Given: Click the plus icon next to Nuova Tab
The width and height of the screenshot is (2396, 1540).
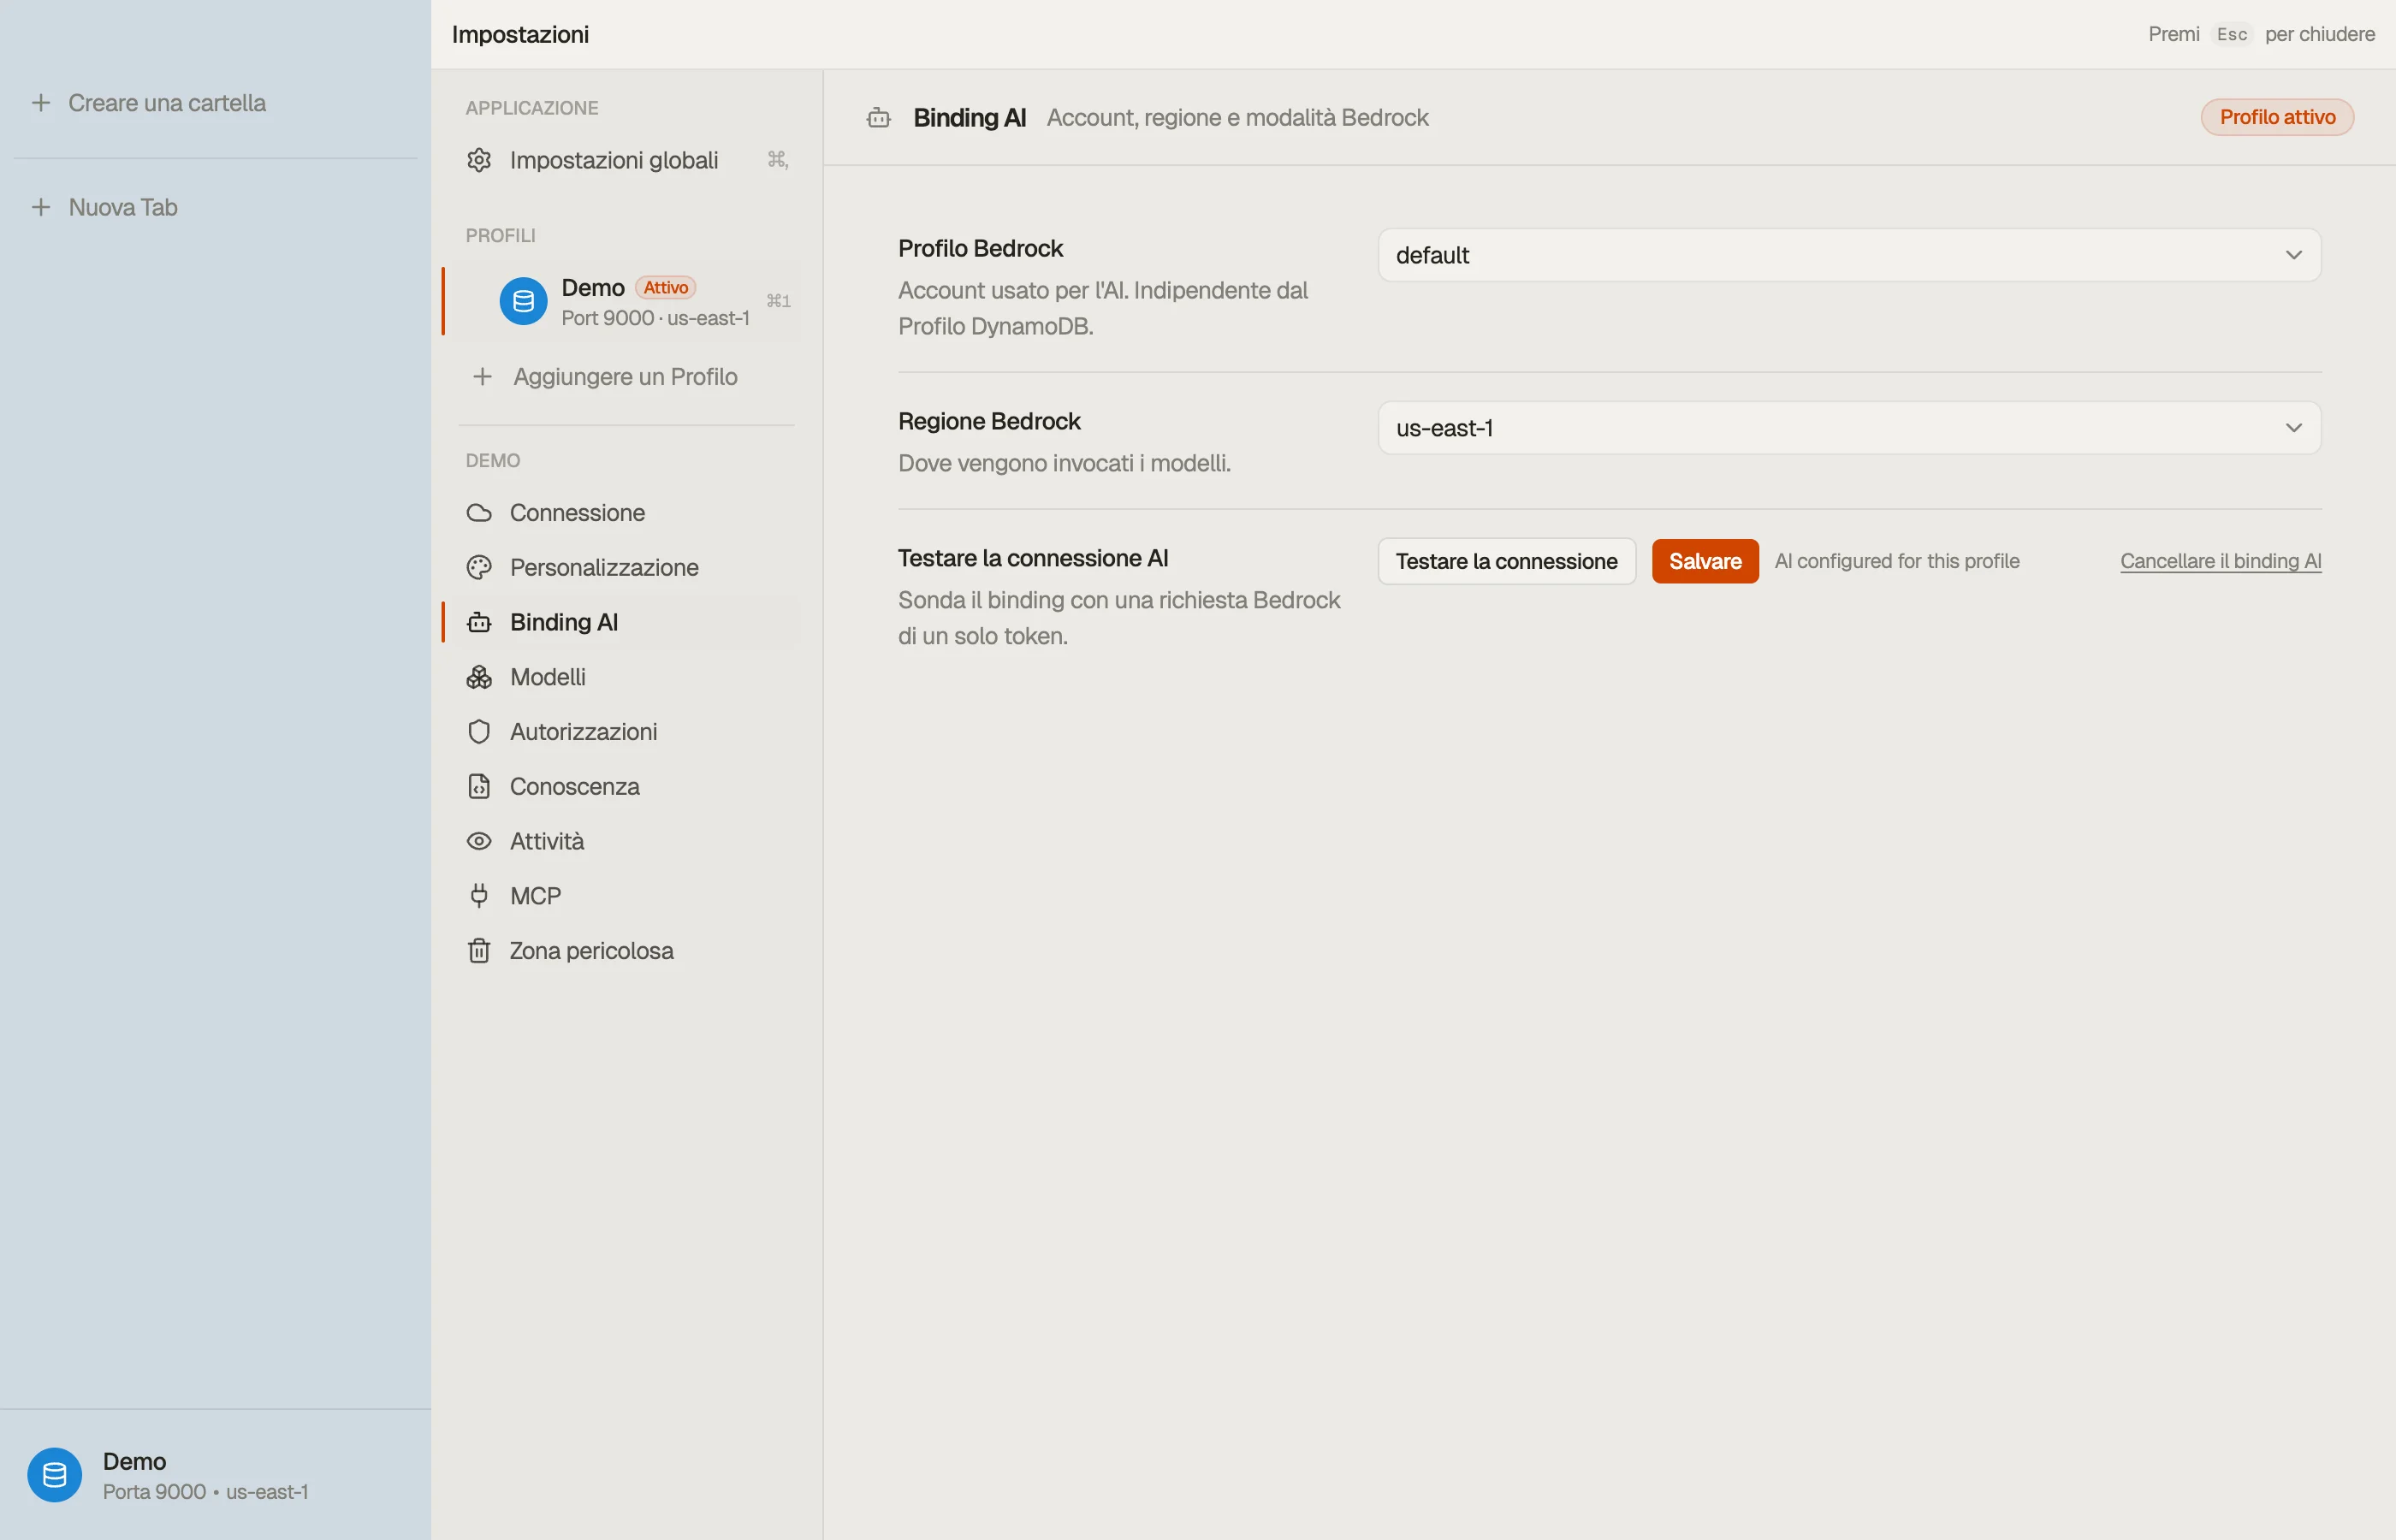Looking at the screenshot, I should pyautogui.click(x=40, y=207).
